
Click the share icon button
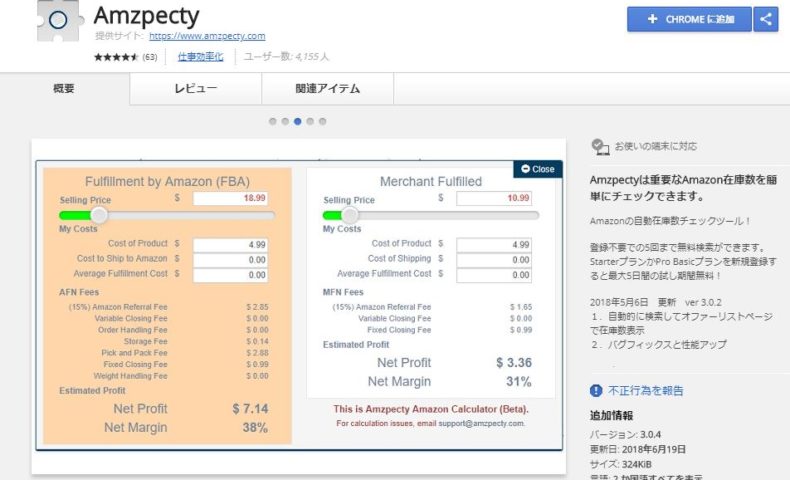tap(766, 19)
